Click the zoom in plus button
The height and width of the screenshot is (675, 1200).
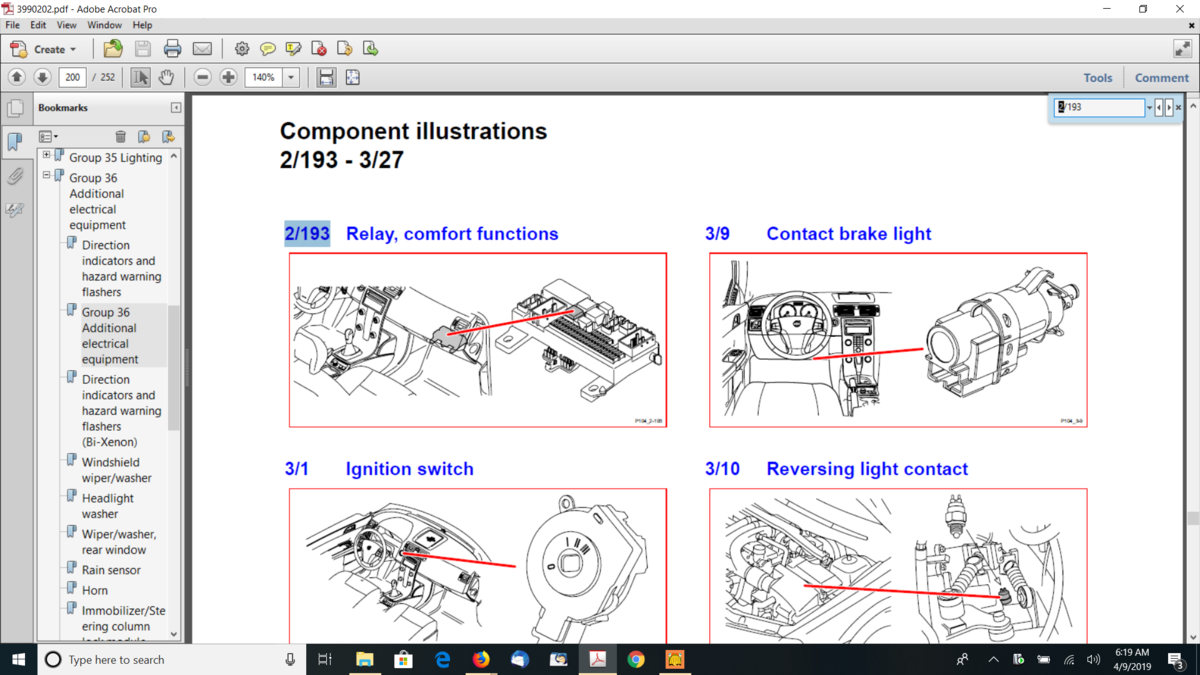pos(228,77)
